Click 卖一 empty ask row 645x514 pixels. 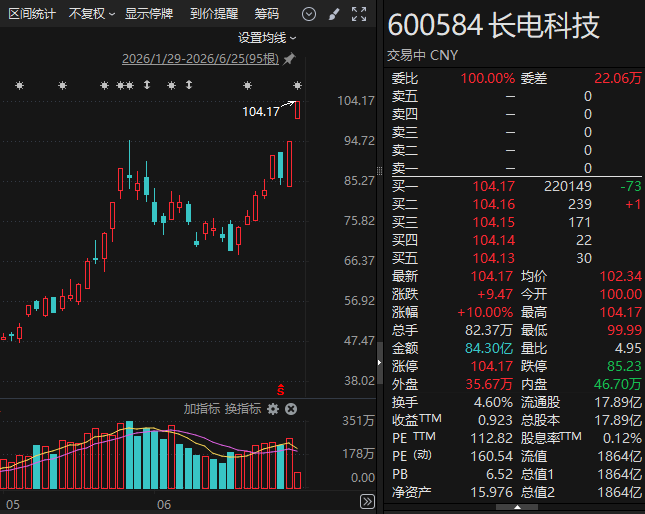516,168
